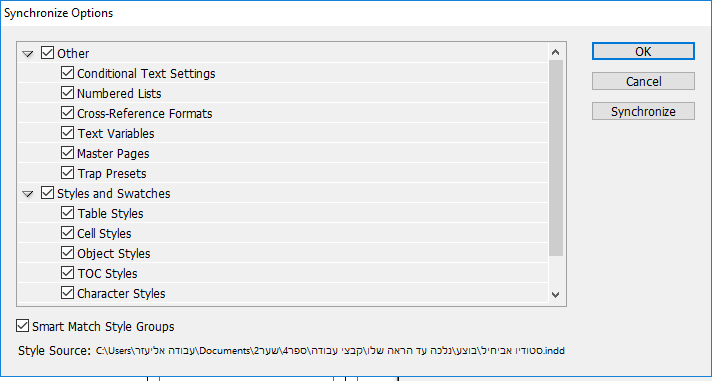
Task: Toggle the Master Pages checkbox
Action: coord(67,153)
